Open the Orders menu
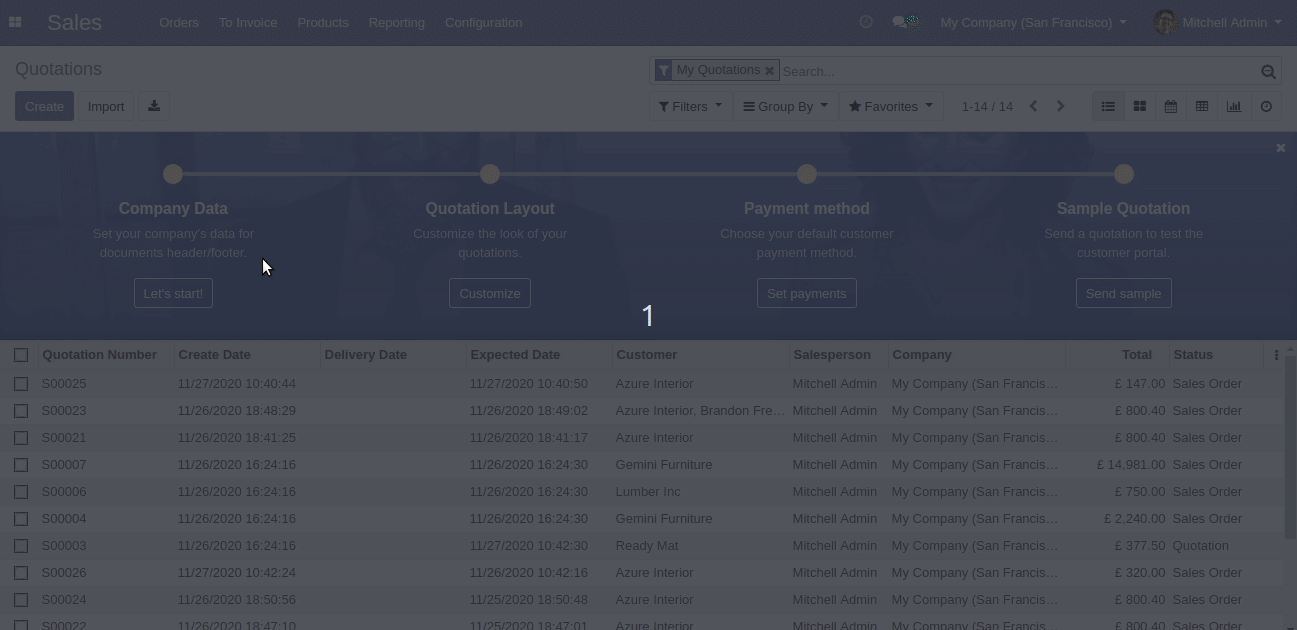1297x630 pixels. click(x=179, y=22)
